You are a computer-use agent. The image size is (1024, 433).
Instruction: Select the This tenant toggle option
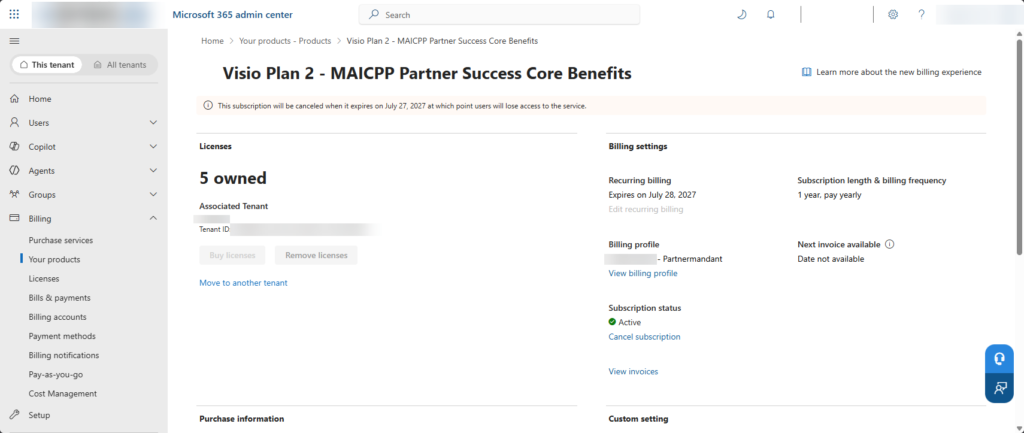(47, 65)
